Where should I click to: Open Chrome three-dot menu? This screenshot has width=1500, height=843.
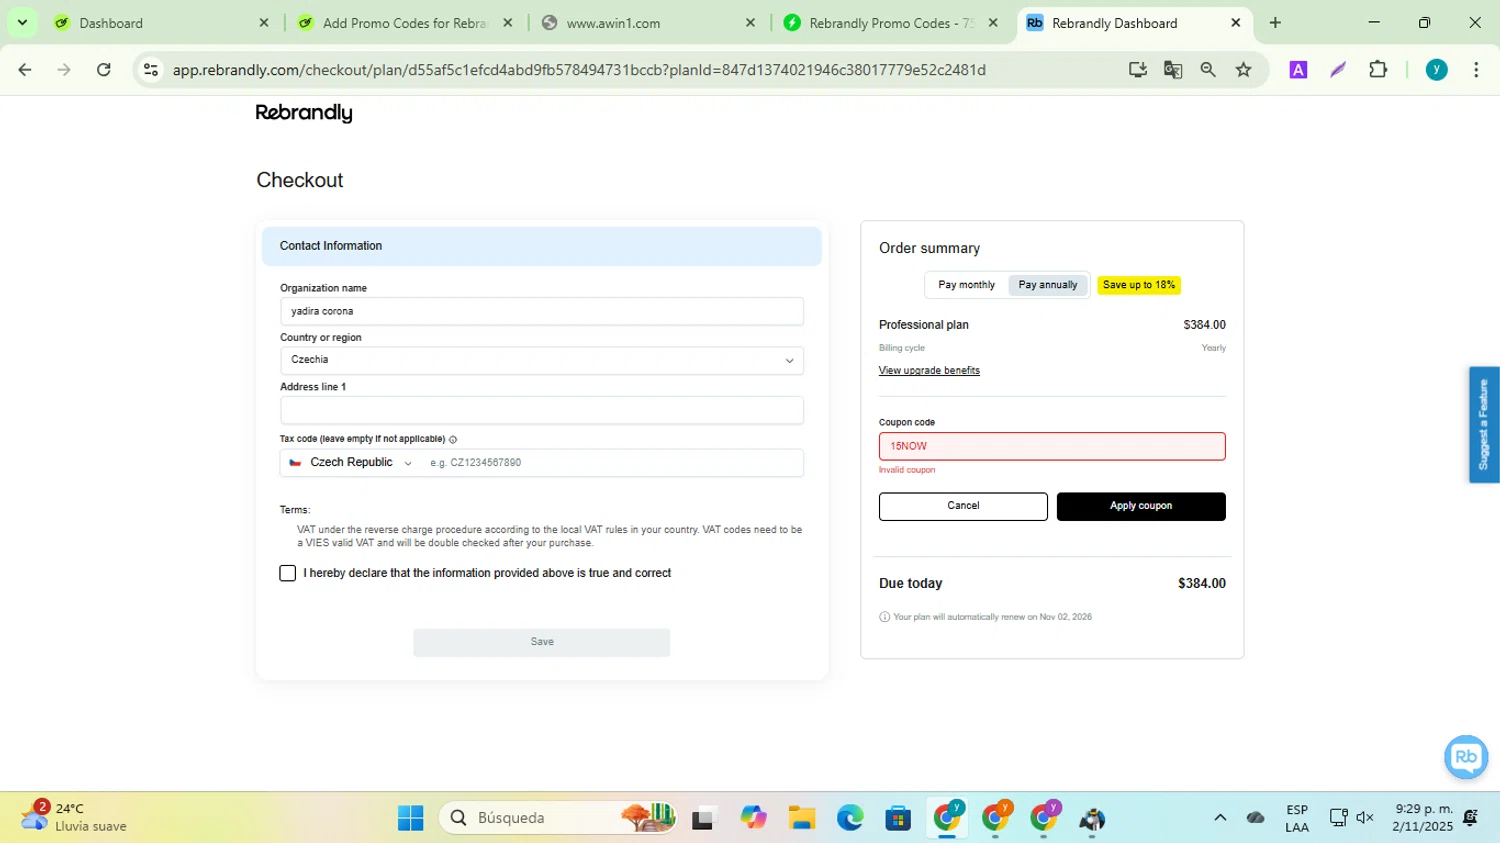pos(1476,69)
